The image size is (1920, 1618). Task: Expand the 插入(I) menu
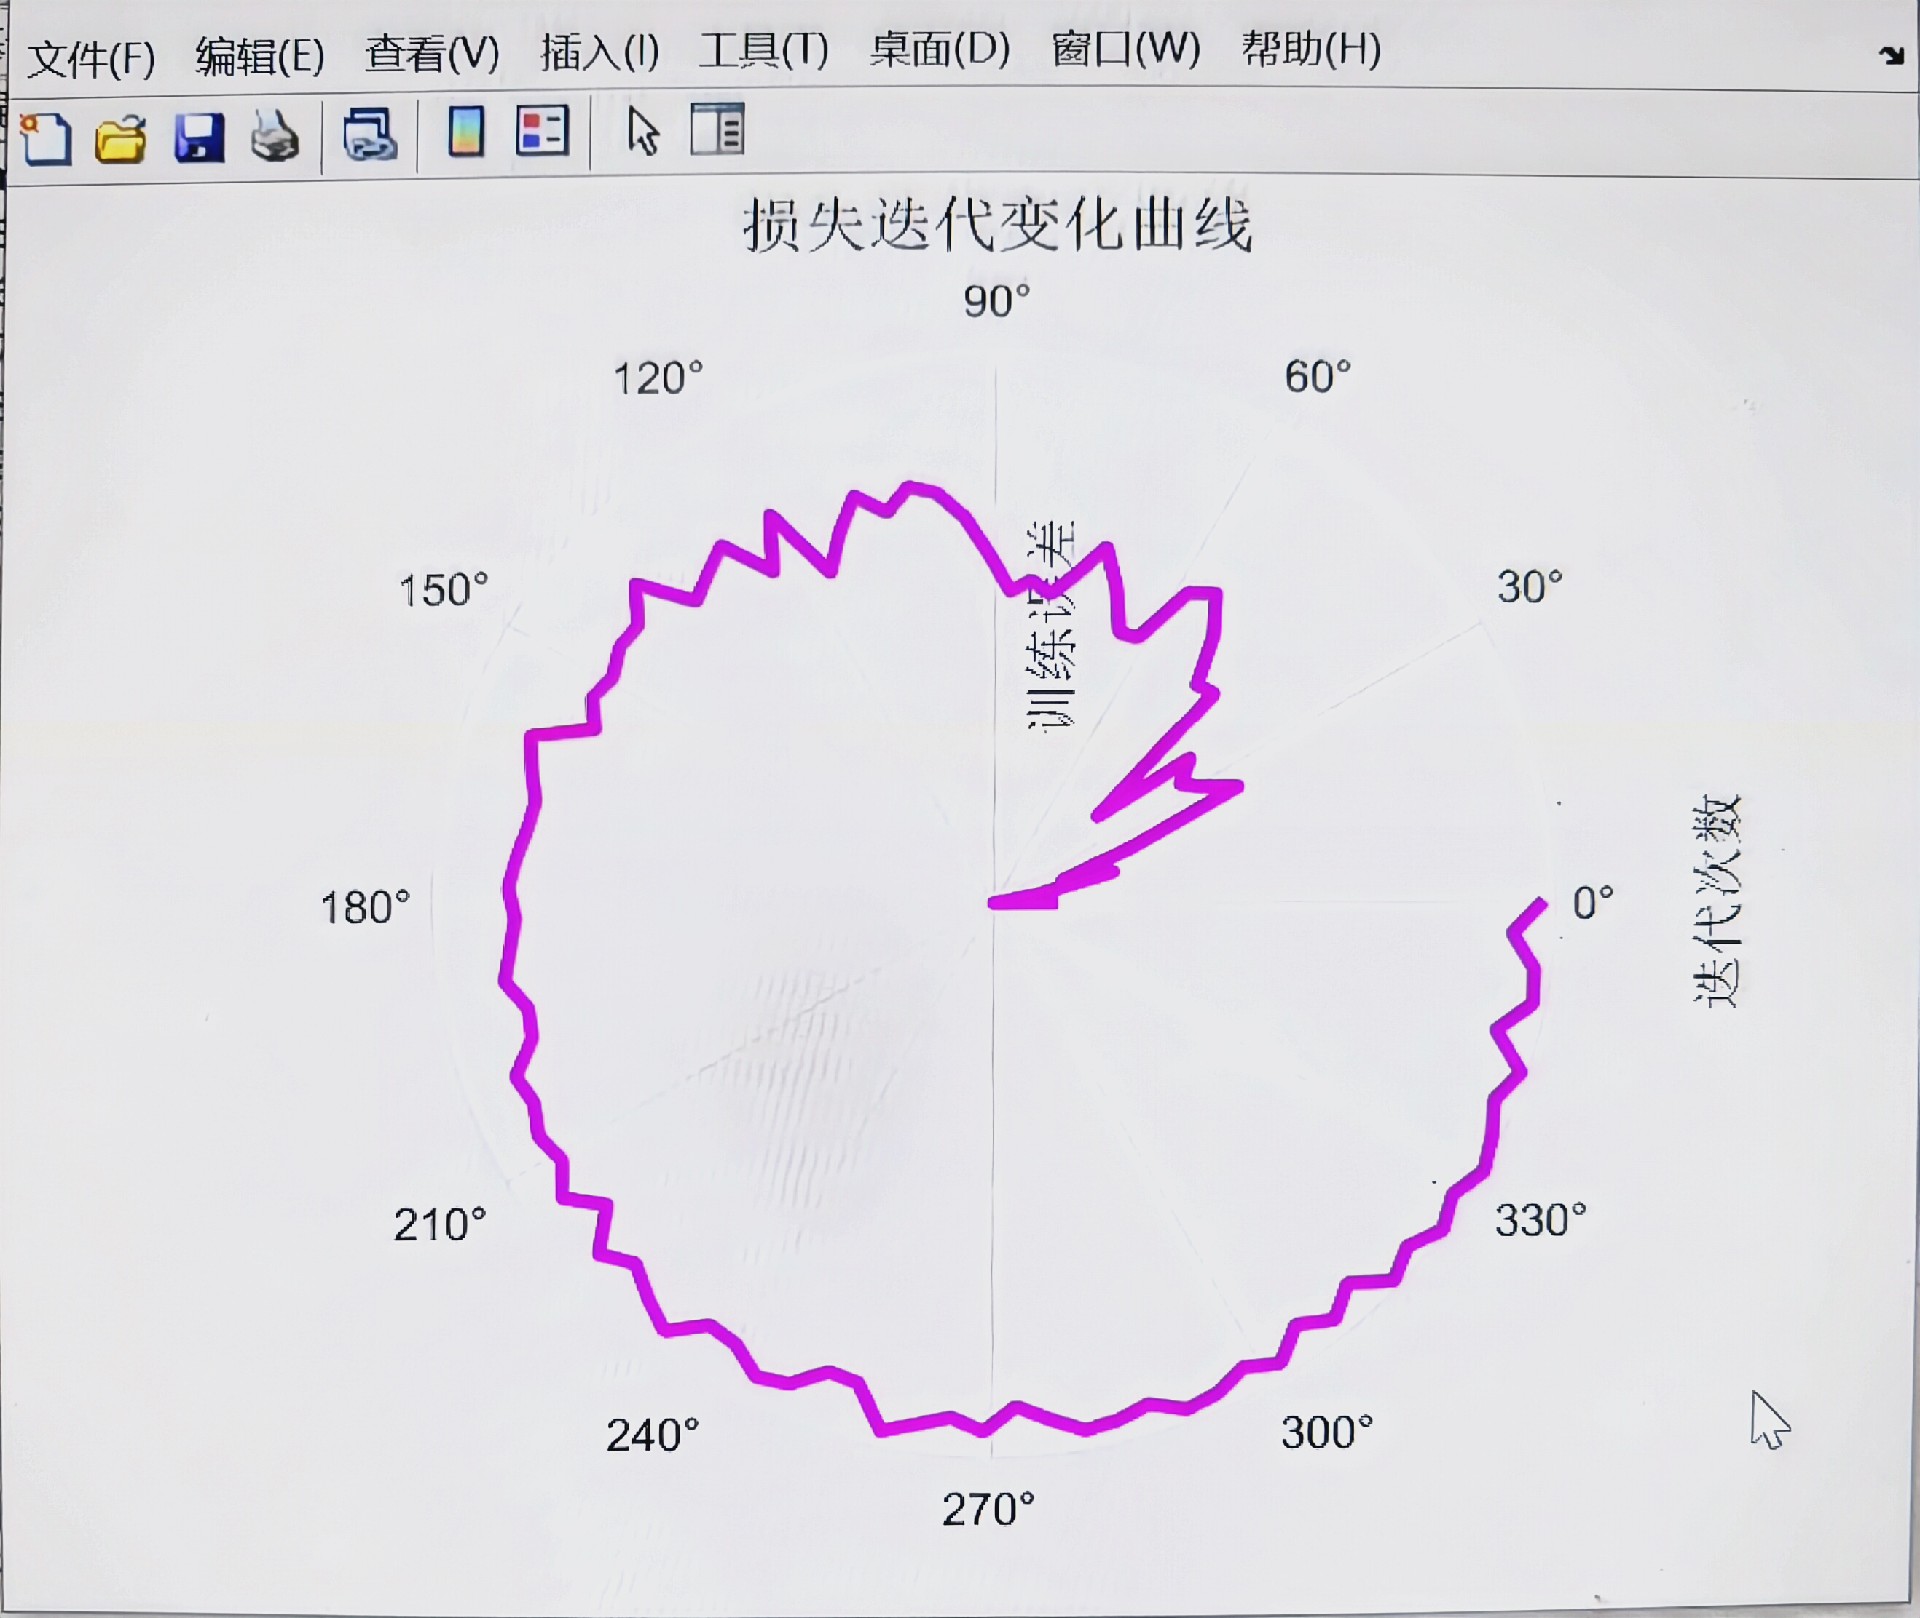coord(599,52)
